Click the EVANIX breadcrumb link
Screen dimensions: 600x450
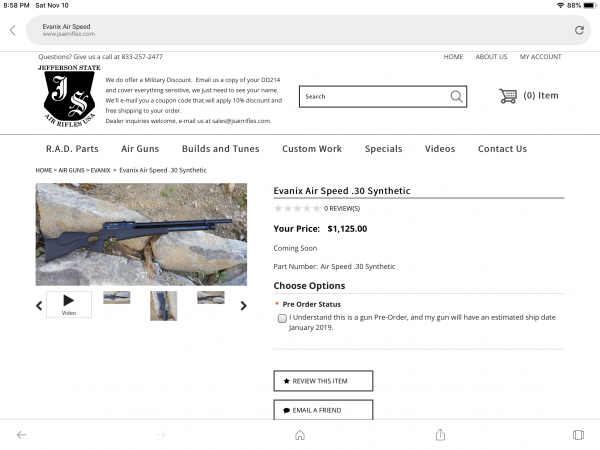click(100, 170)
